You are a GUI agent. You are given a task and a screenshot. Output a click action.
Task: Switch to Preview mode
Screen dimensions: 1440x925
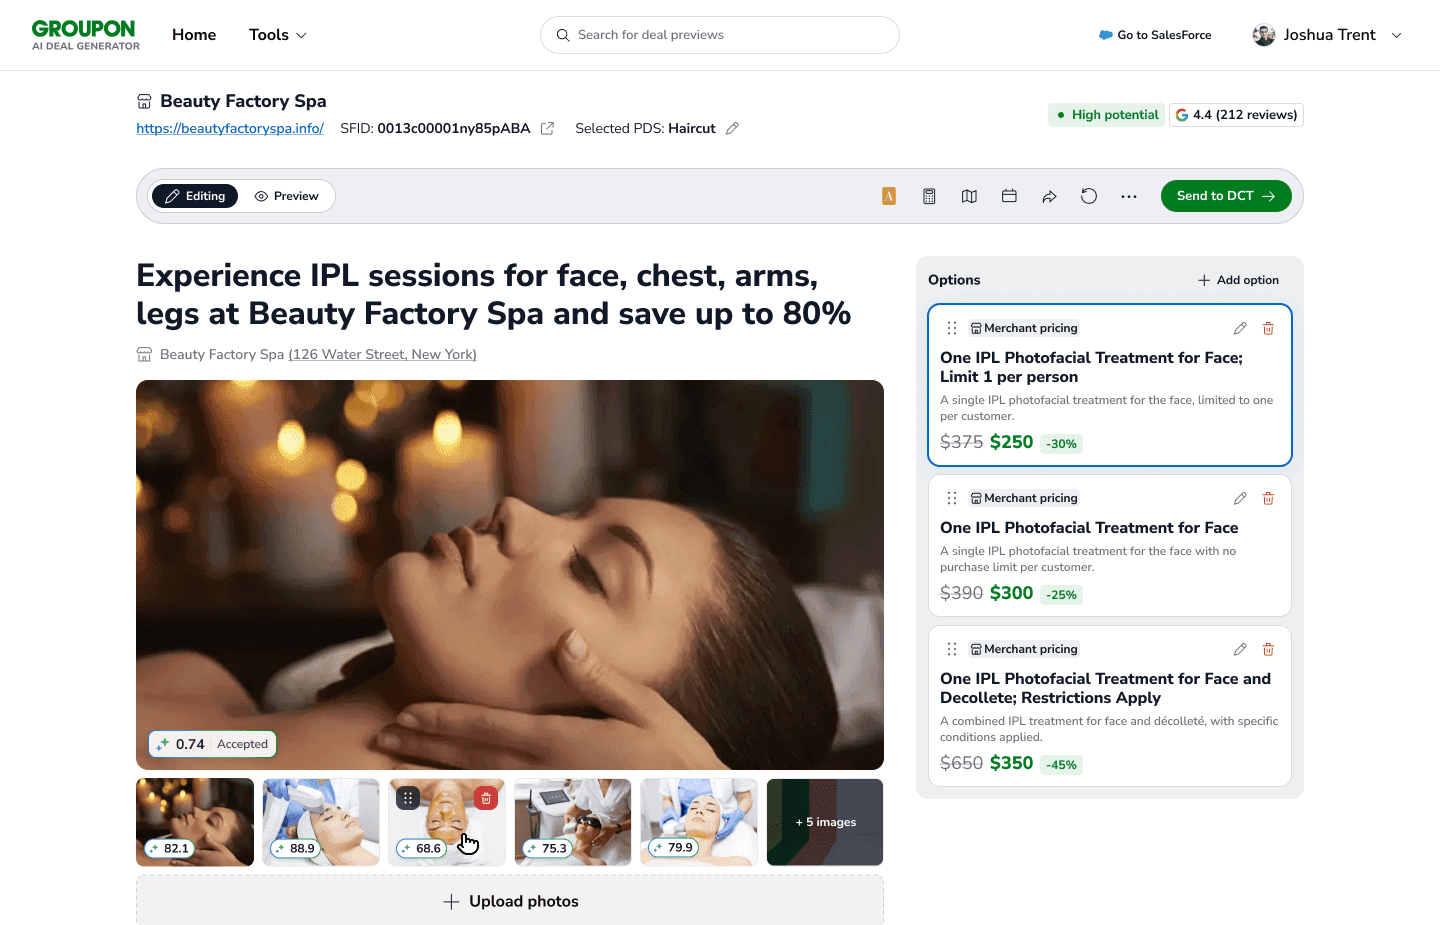pos(287,196)
